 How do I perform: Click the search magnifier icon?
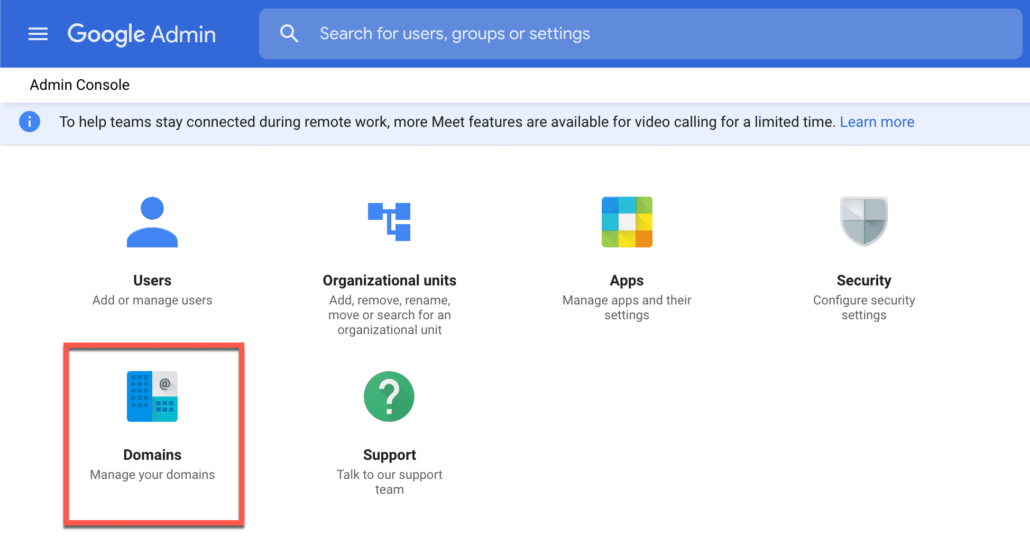coord(289,33)
